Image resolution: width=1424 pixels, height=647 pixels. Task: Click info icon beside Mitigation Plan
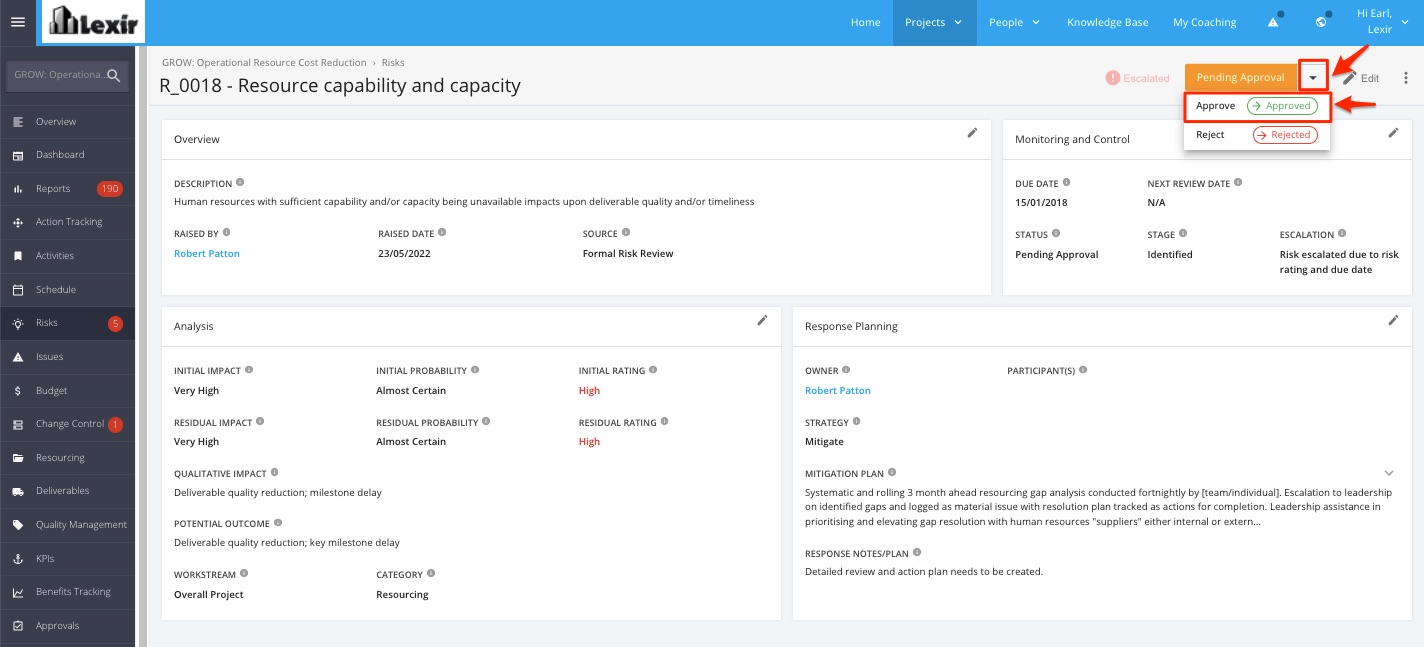(892, 472)
